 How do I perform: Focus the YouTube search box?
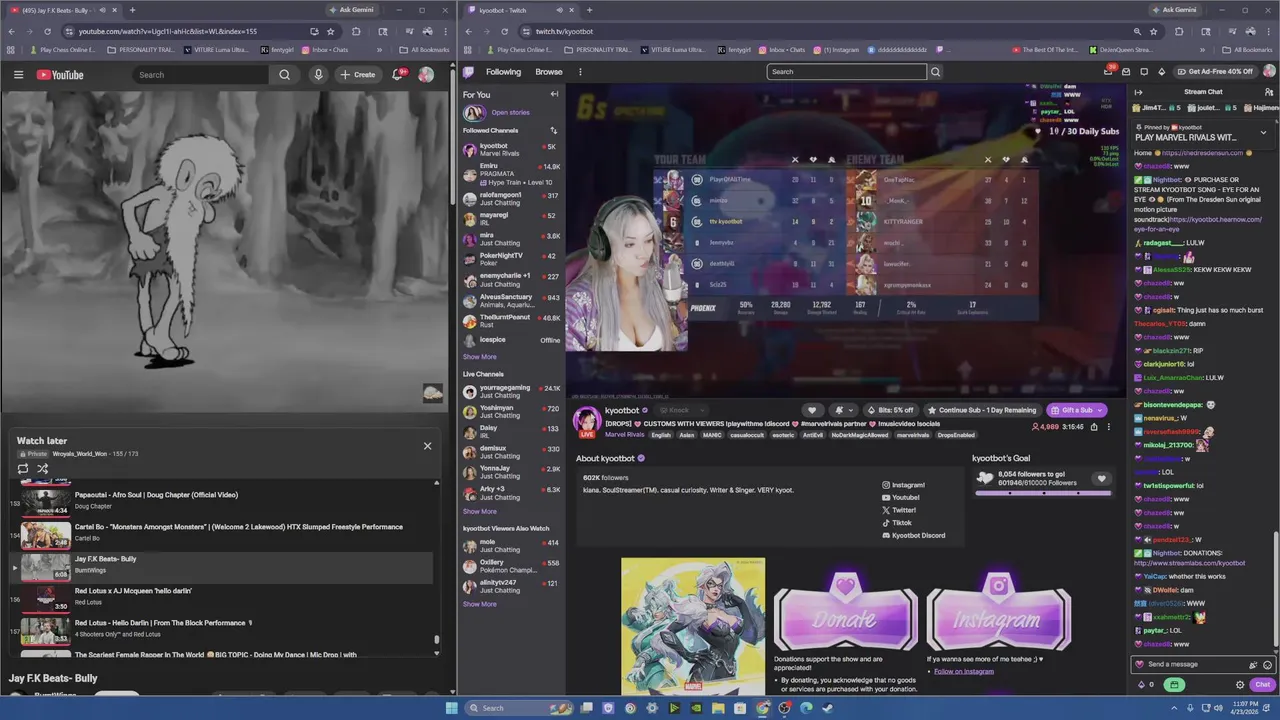point(200,75)
